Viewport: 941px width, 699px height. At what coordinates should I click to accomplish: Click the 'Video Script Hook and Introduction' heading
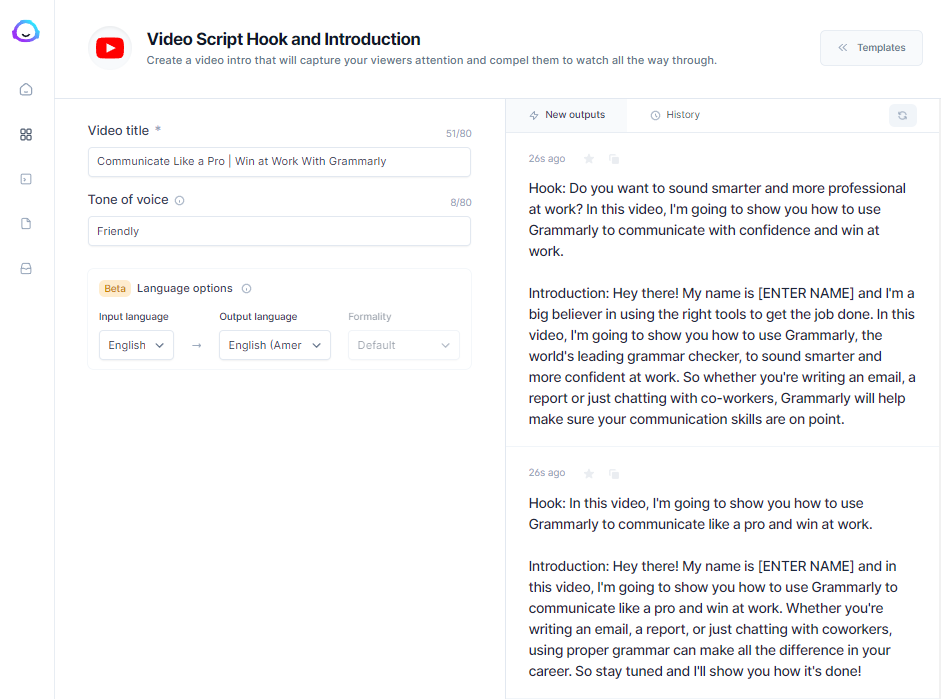pos(283,39)
